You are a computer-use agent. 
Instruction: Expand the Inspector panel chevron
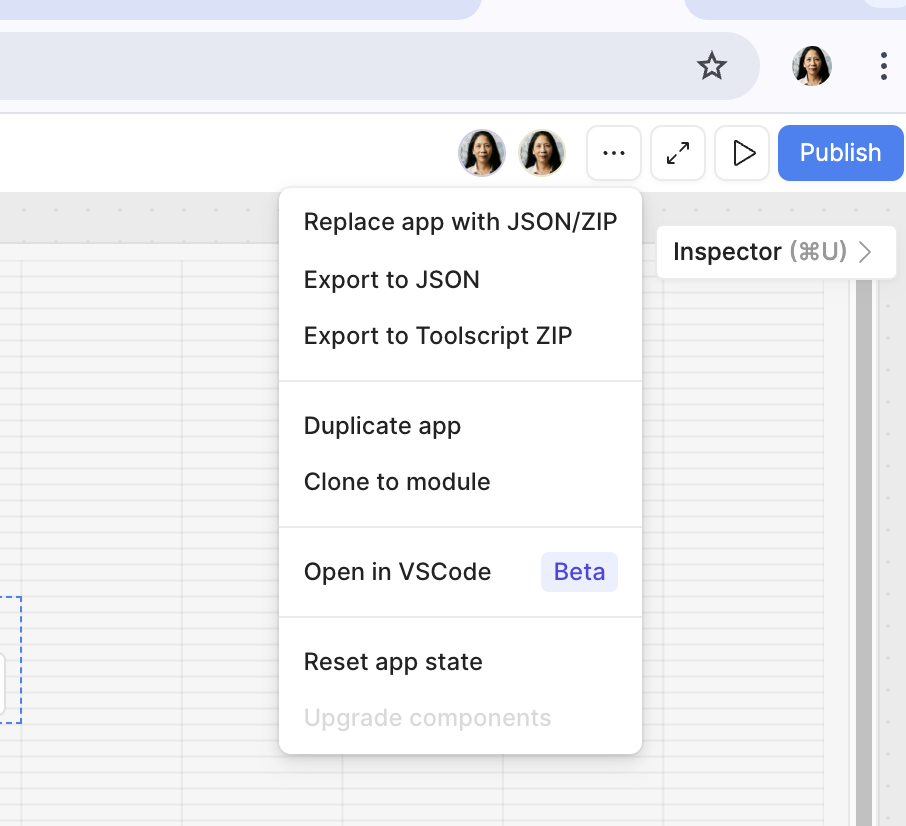[x=865, y=252]
